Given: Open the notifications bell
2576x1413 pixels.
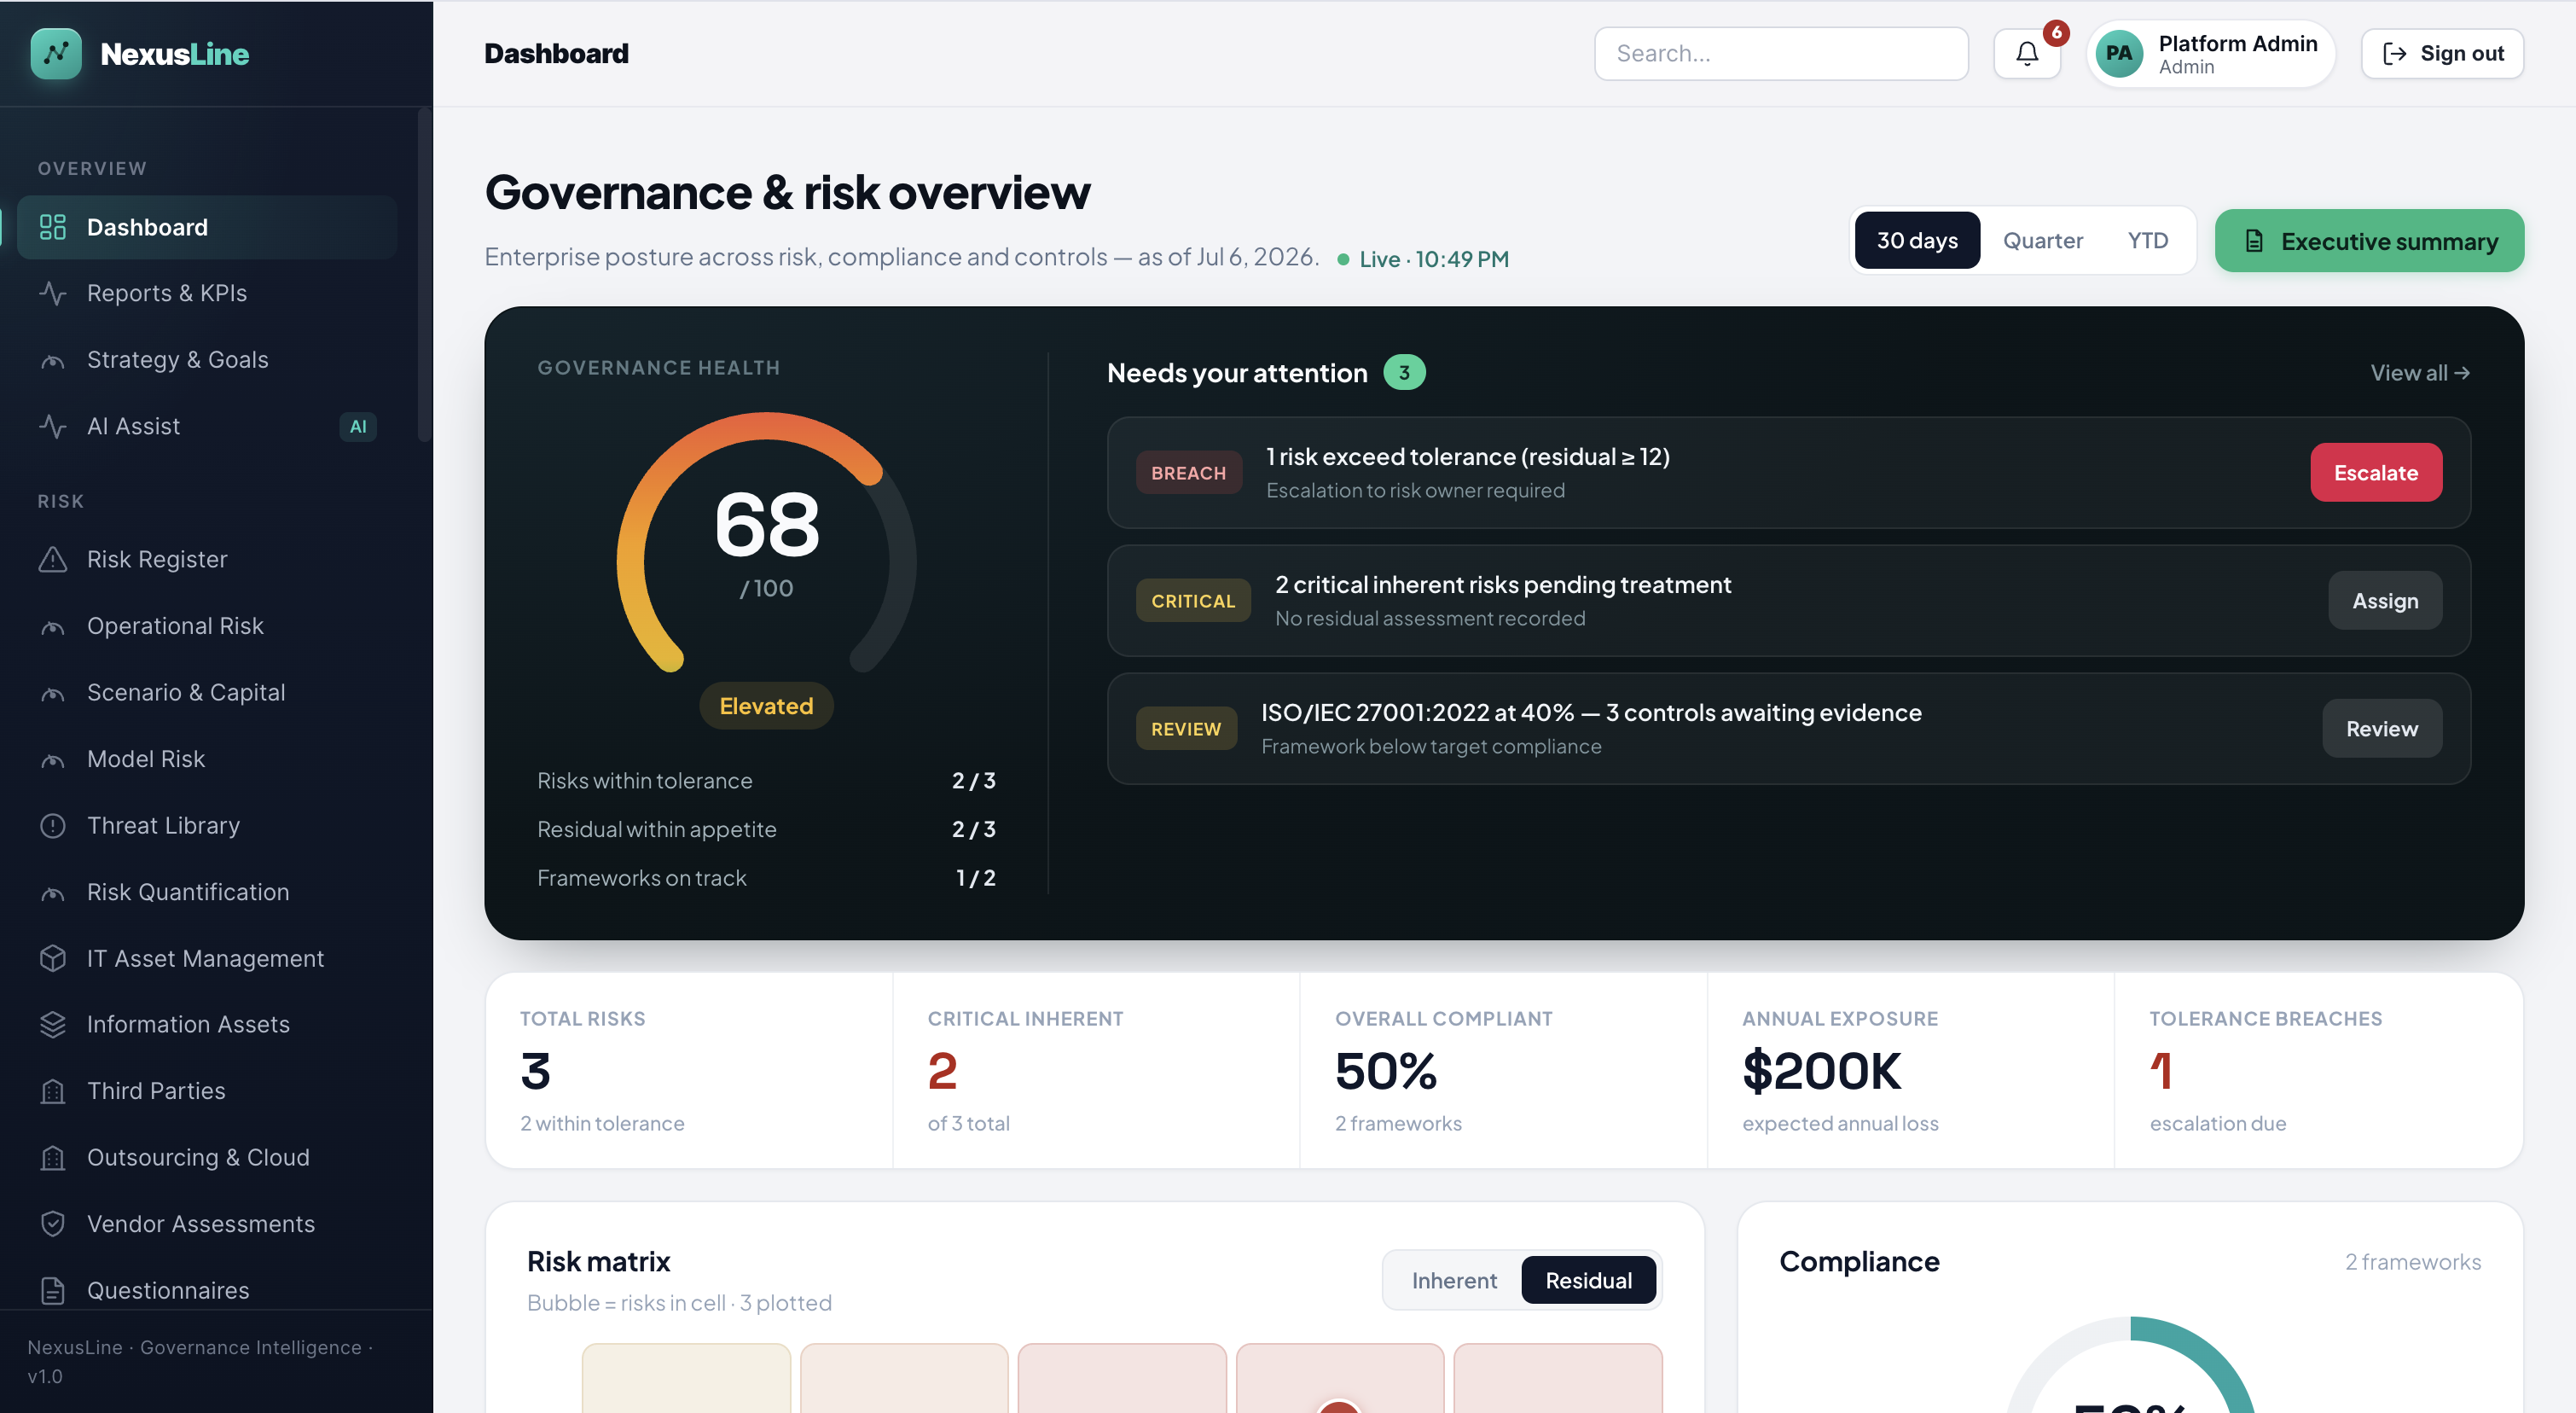Looking at the screenshot, I should pyautogui.click(x=2027, y=53).
